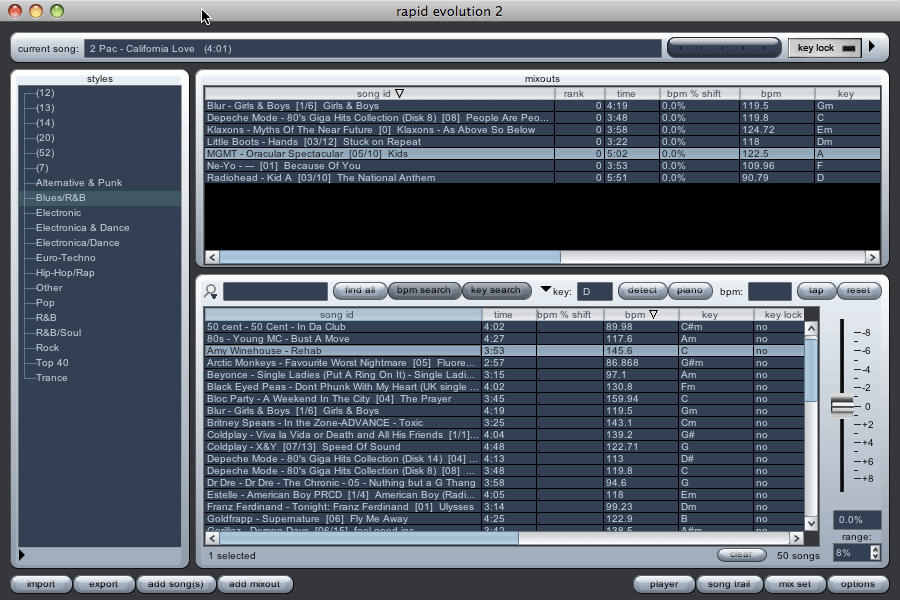Open the dropdown triangle before key field
Screen dimensions: 900x600
[x=545, y=290]
